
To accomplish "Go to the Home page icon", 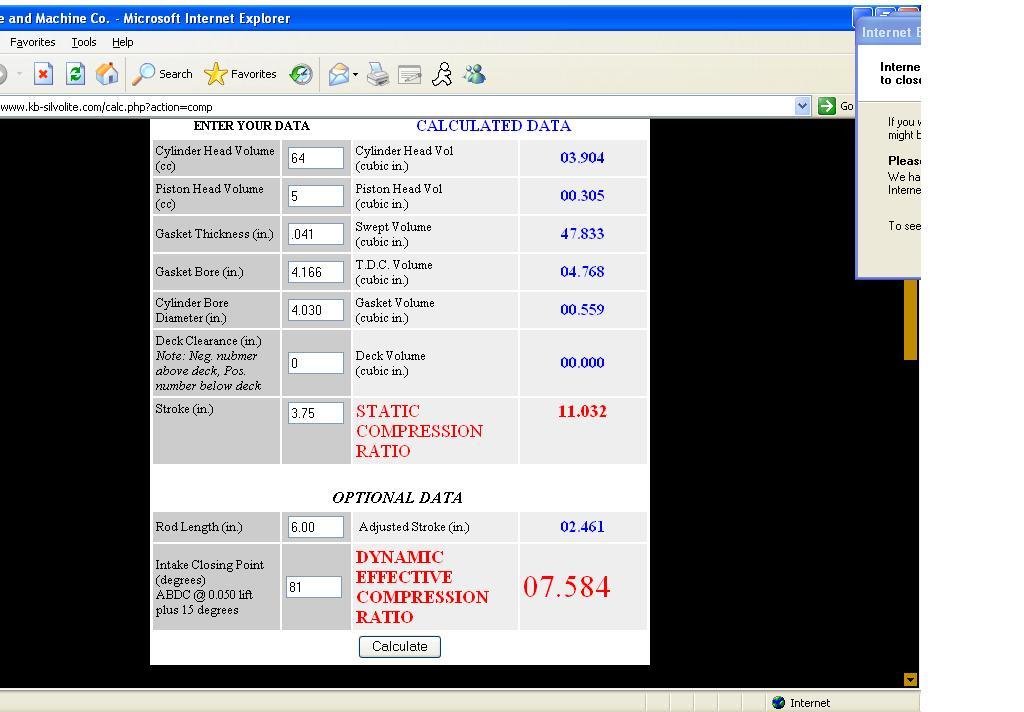I will pos(107,74).
